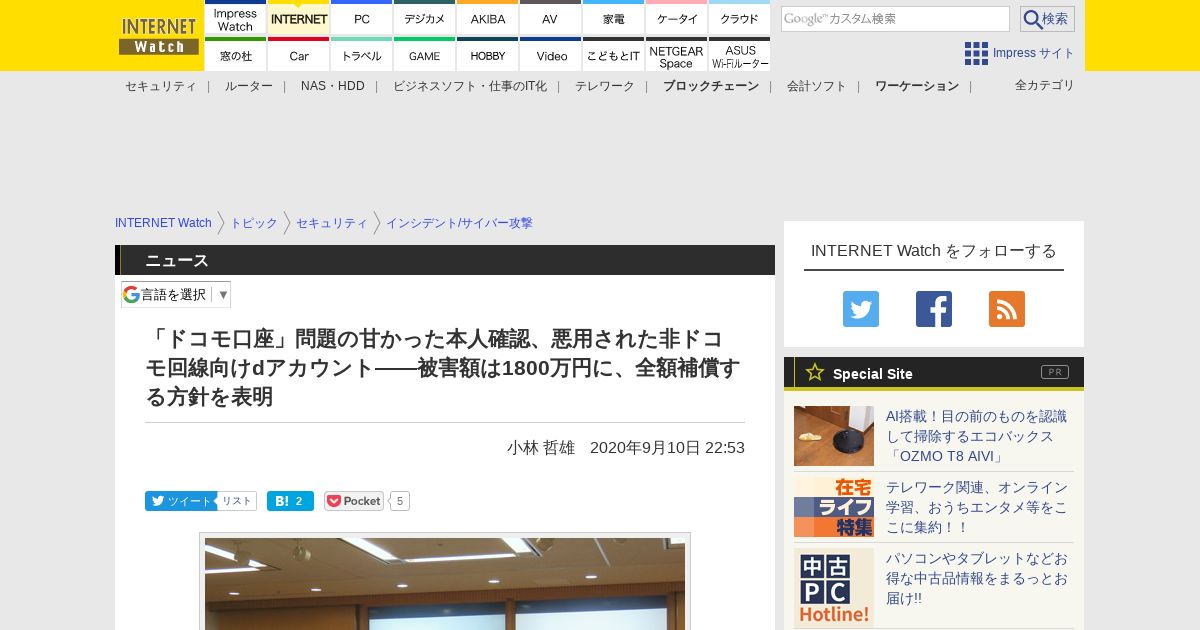
Task: Open the 言語を選択 language dropdown
Action: coord(176,294)
